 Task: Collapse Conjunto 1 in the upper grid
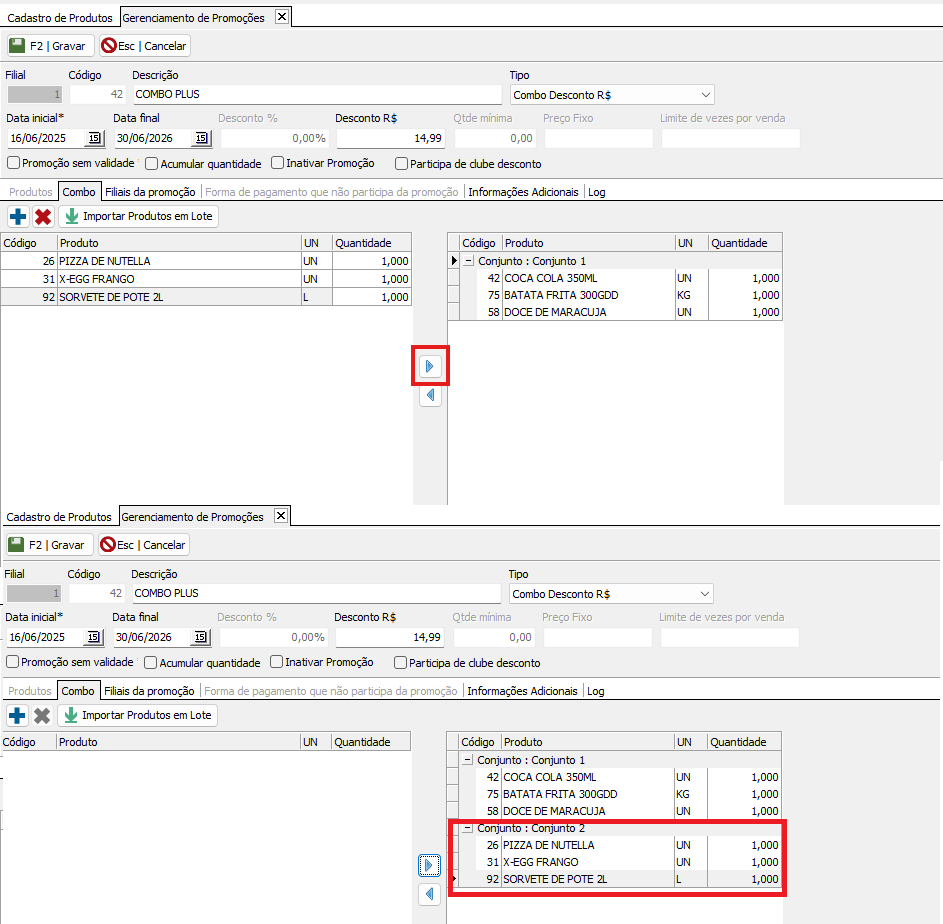(469, 261)
